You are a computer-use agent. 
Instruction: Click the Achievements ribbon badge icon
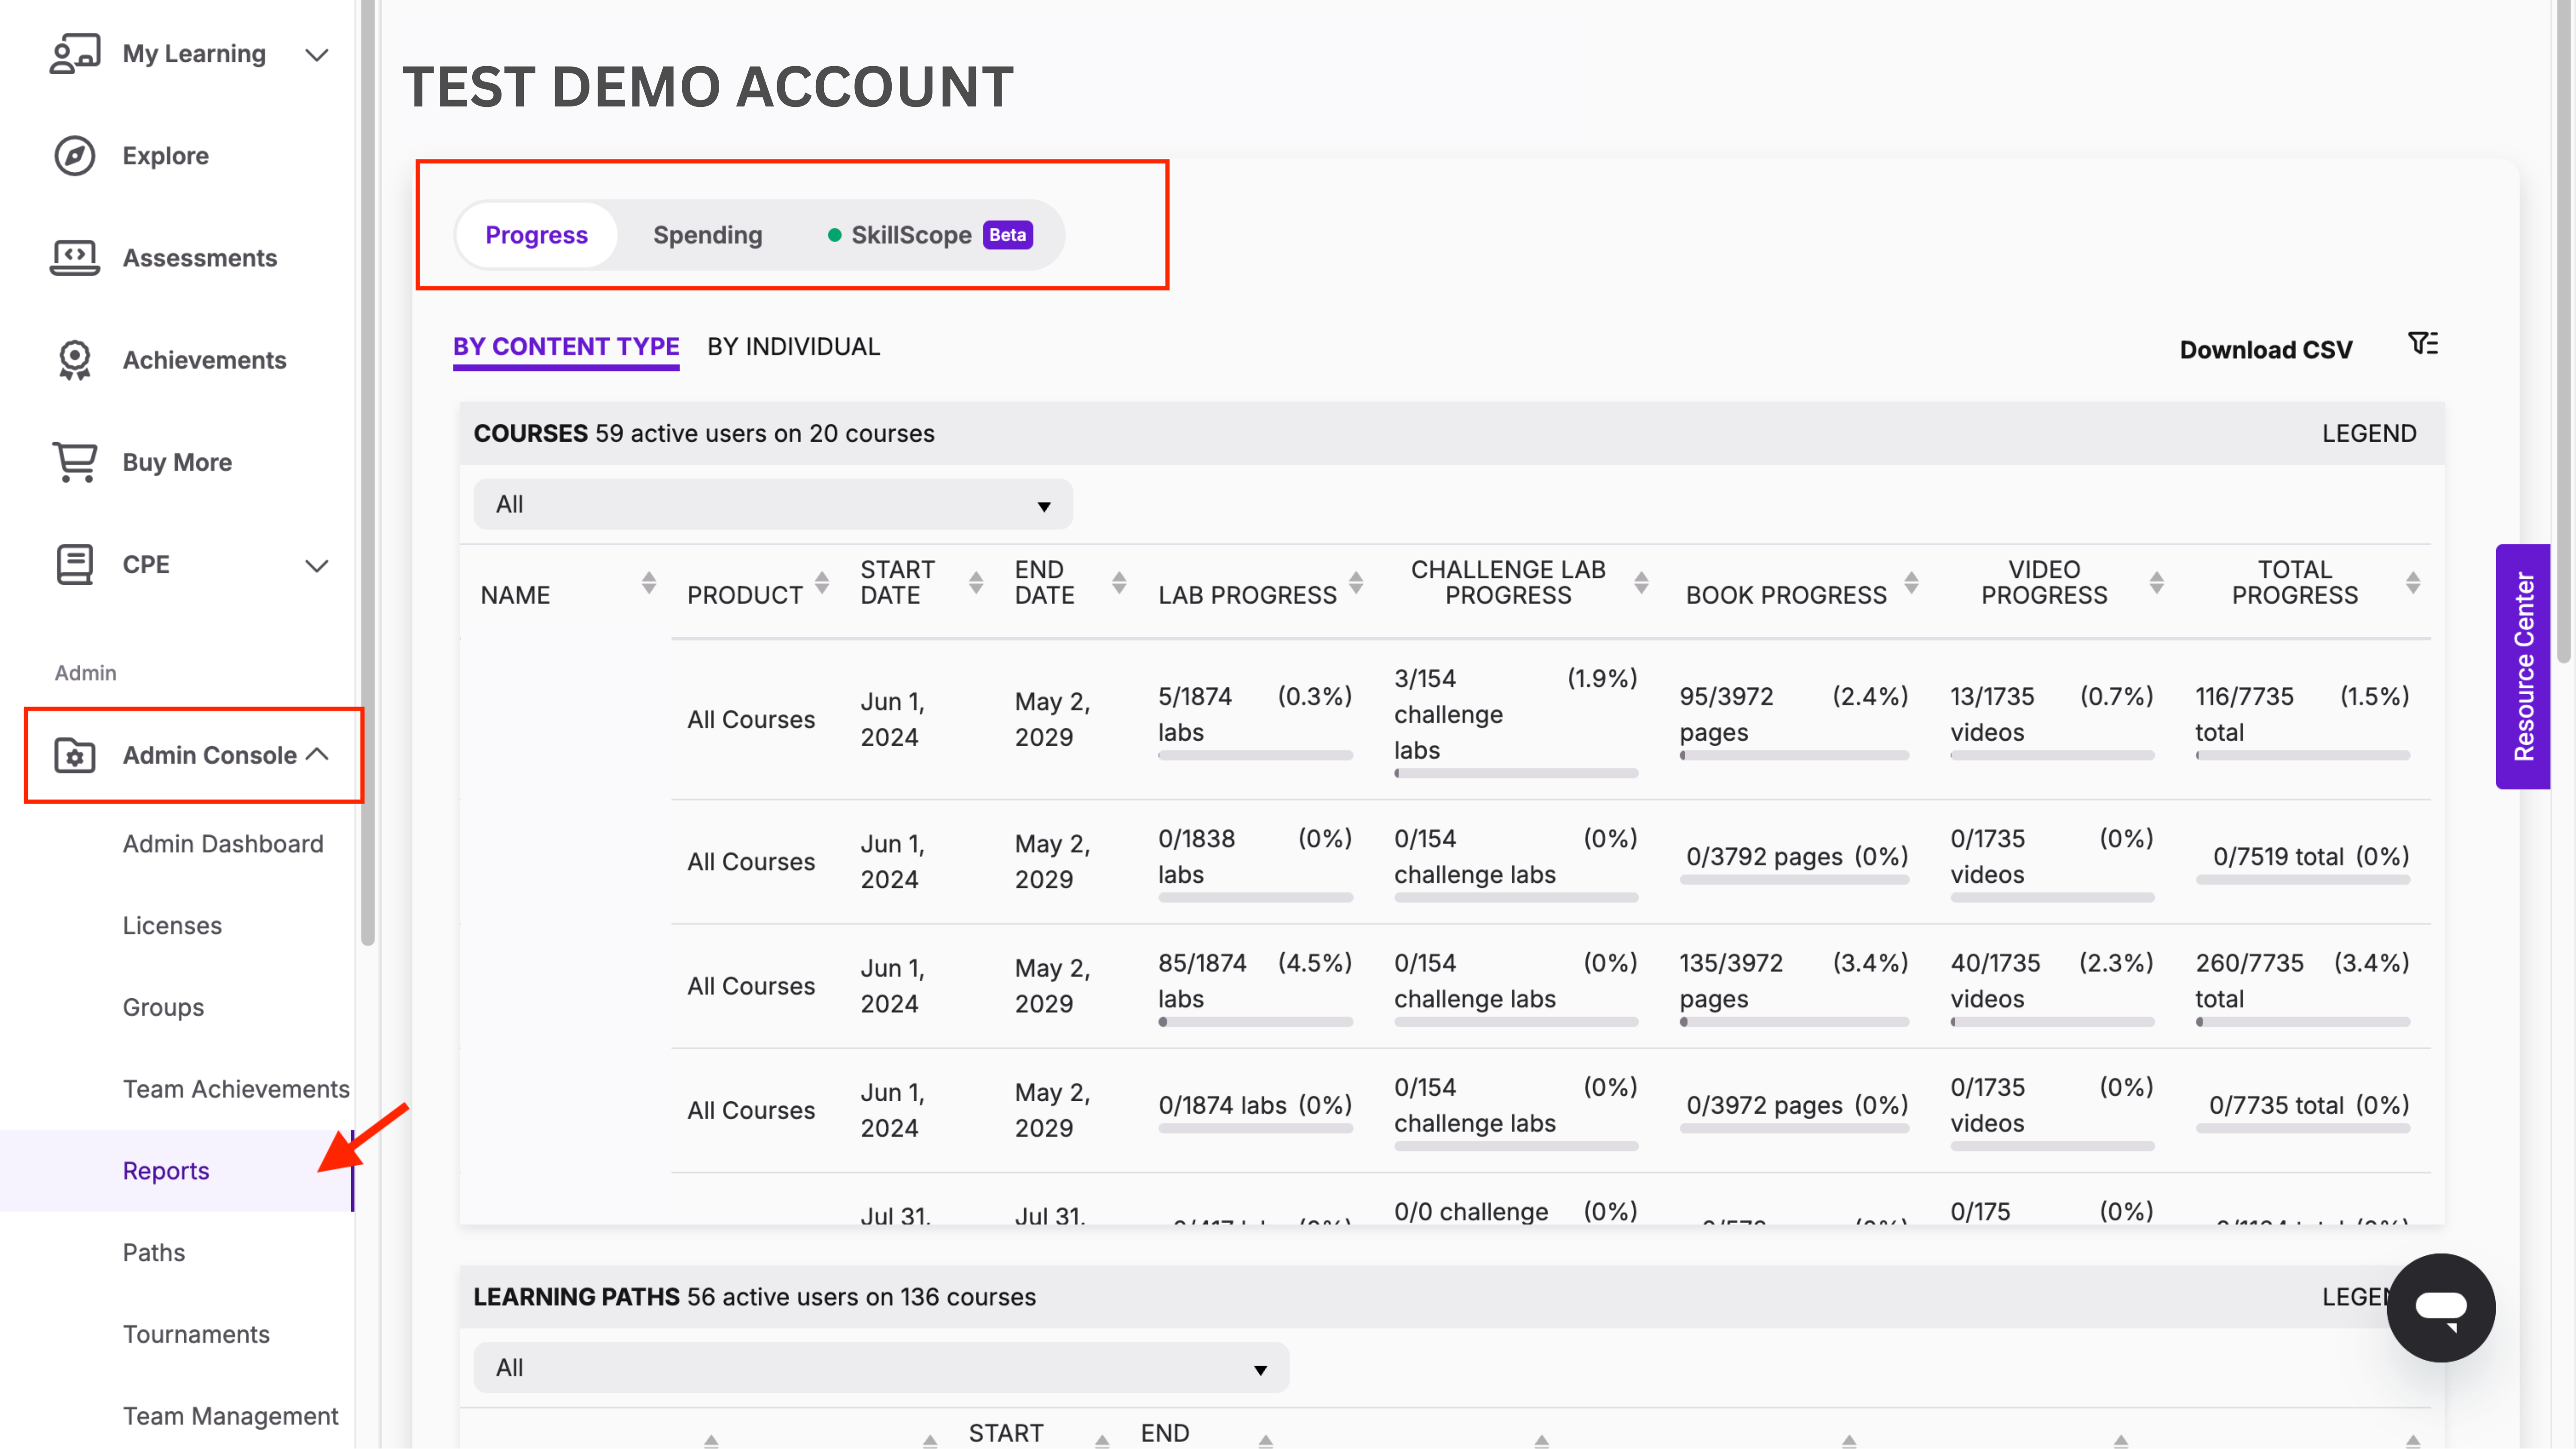(75, 360)
